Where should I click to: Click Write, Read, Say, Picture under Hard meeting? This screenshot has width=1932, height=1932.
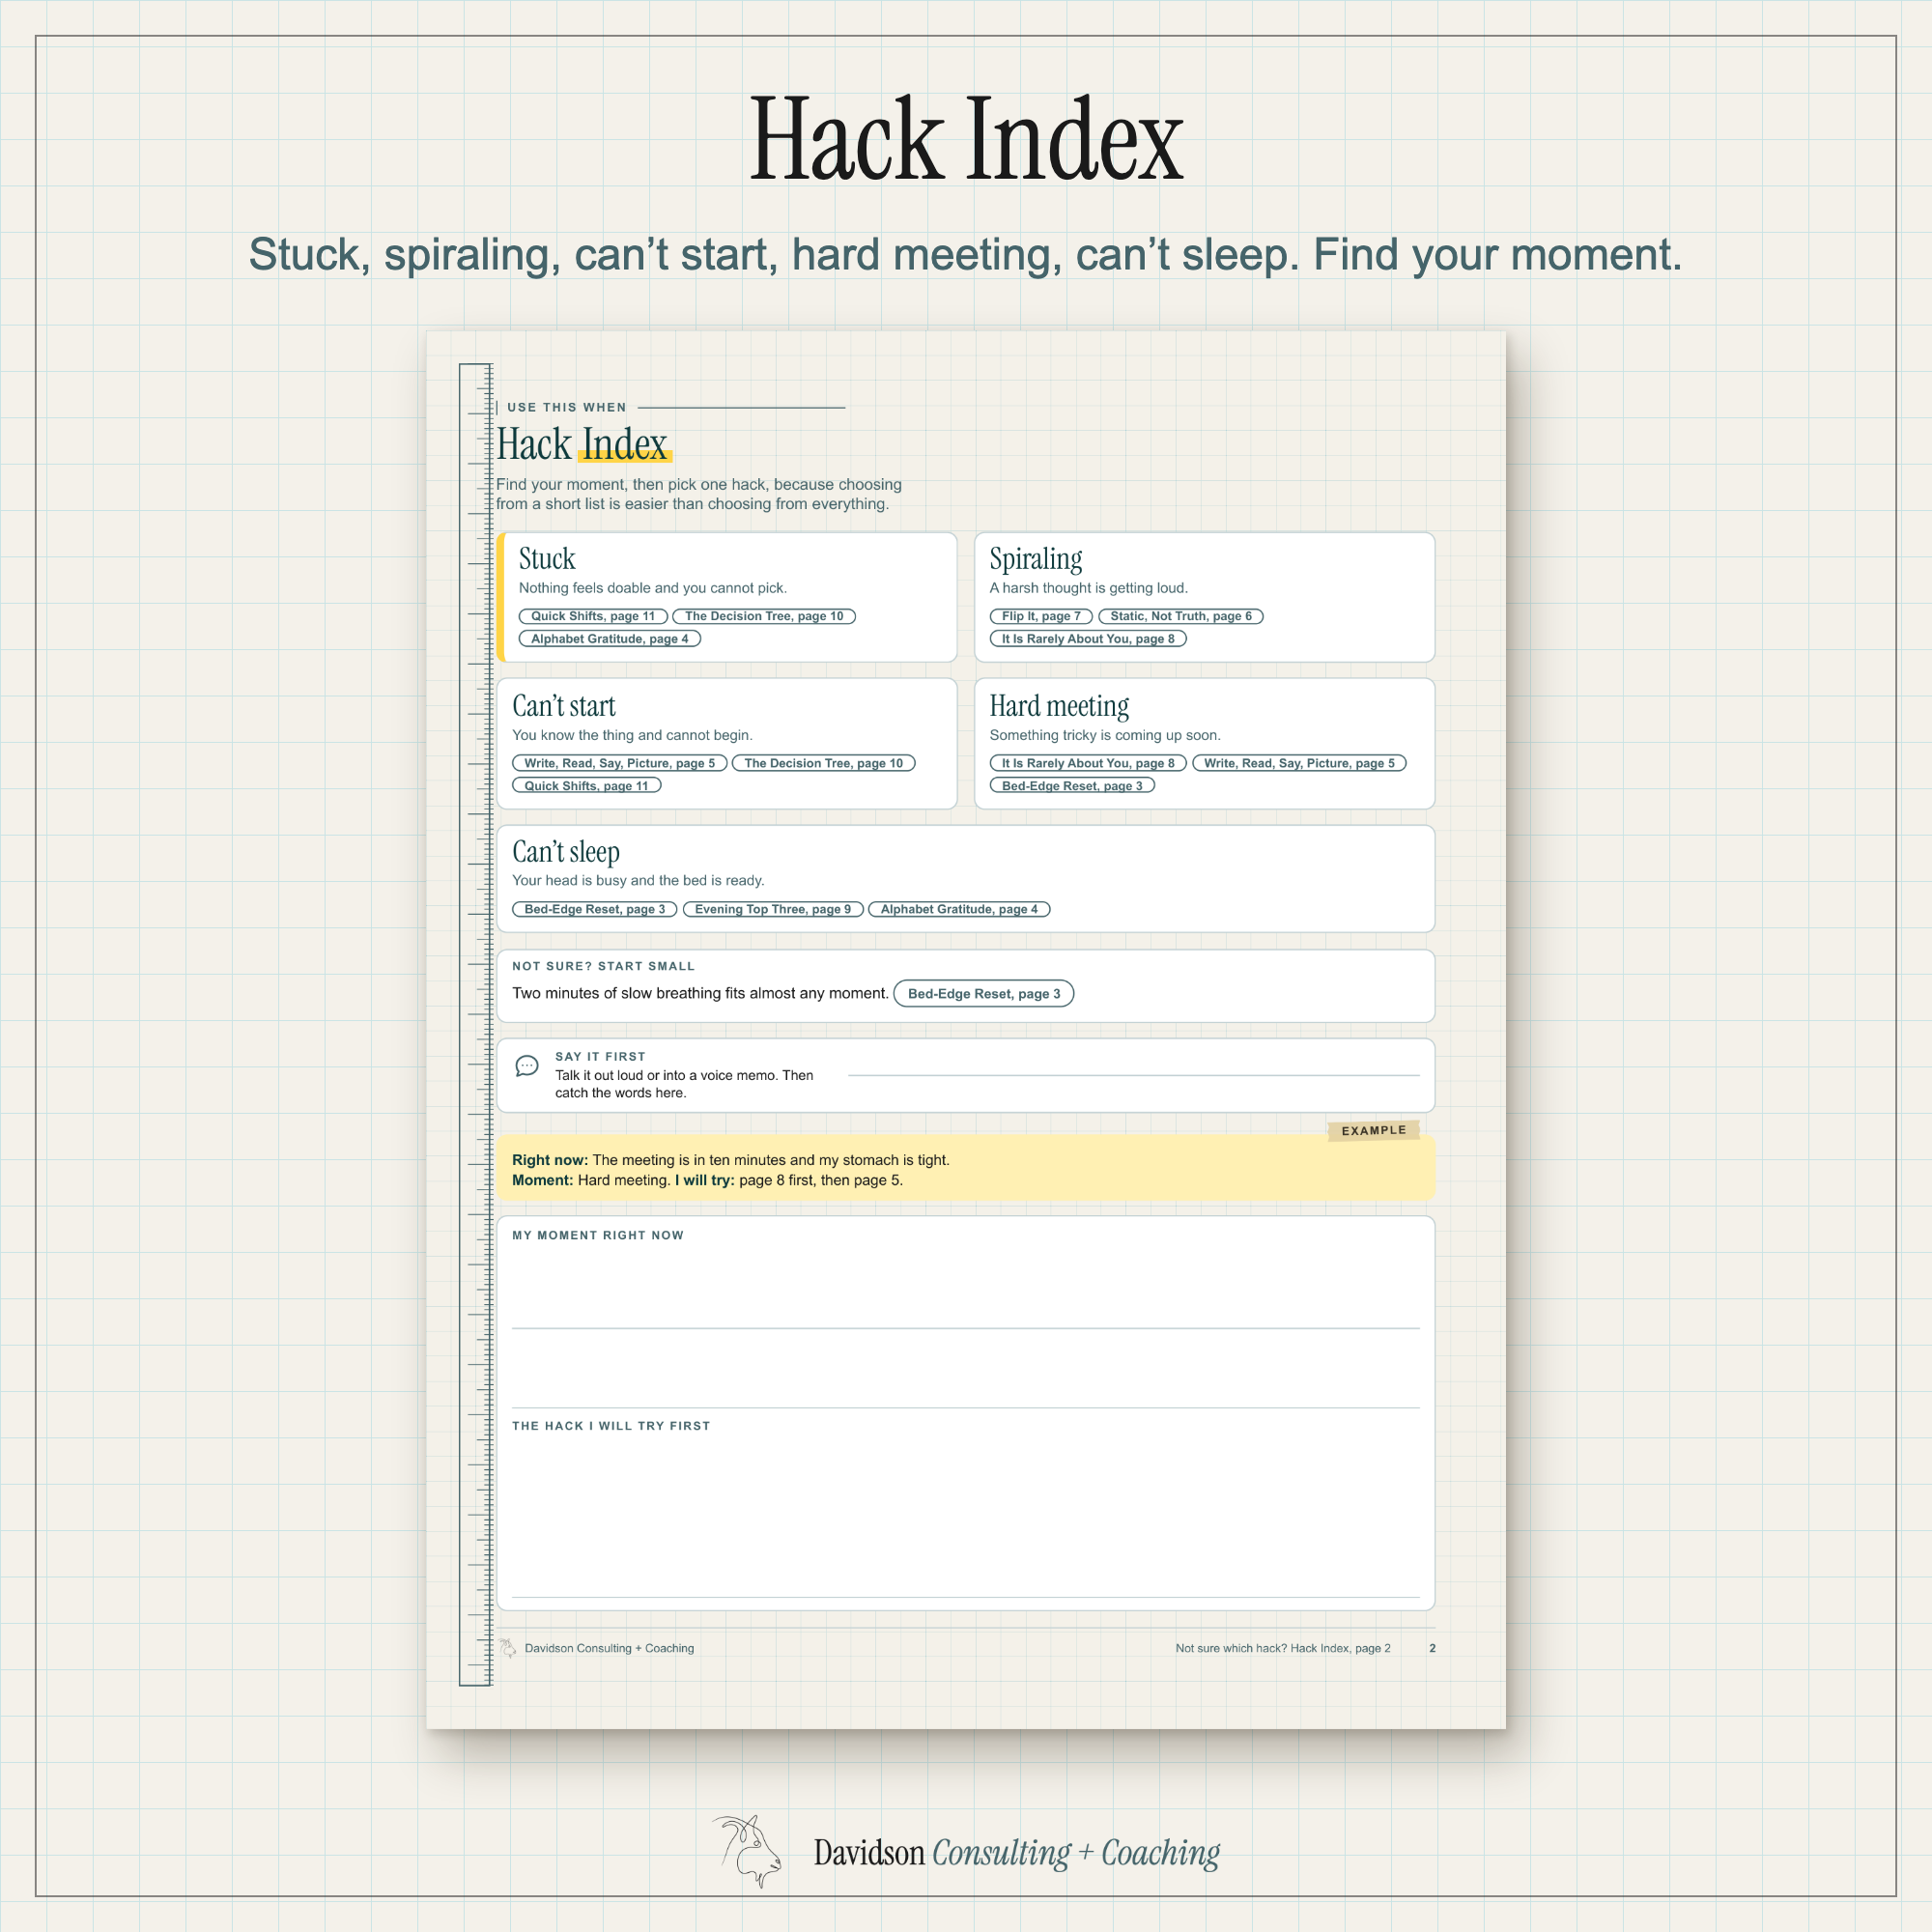1299,763
